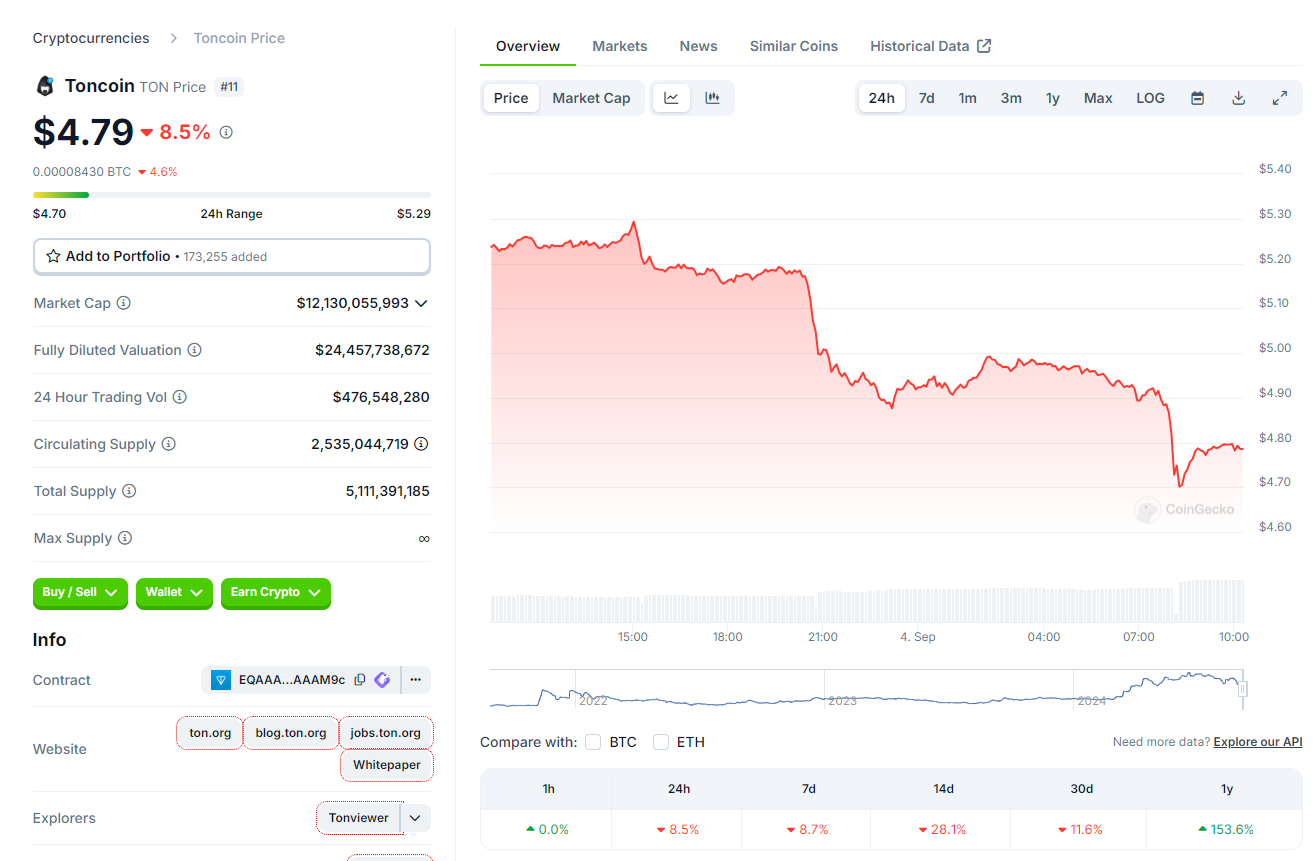Image resolution: width=1313 pixels, height=861 pixels.
Task: Click Add to Portfolio button
Action: click(x=232, y=256)
